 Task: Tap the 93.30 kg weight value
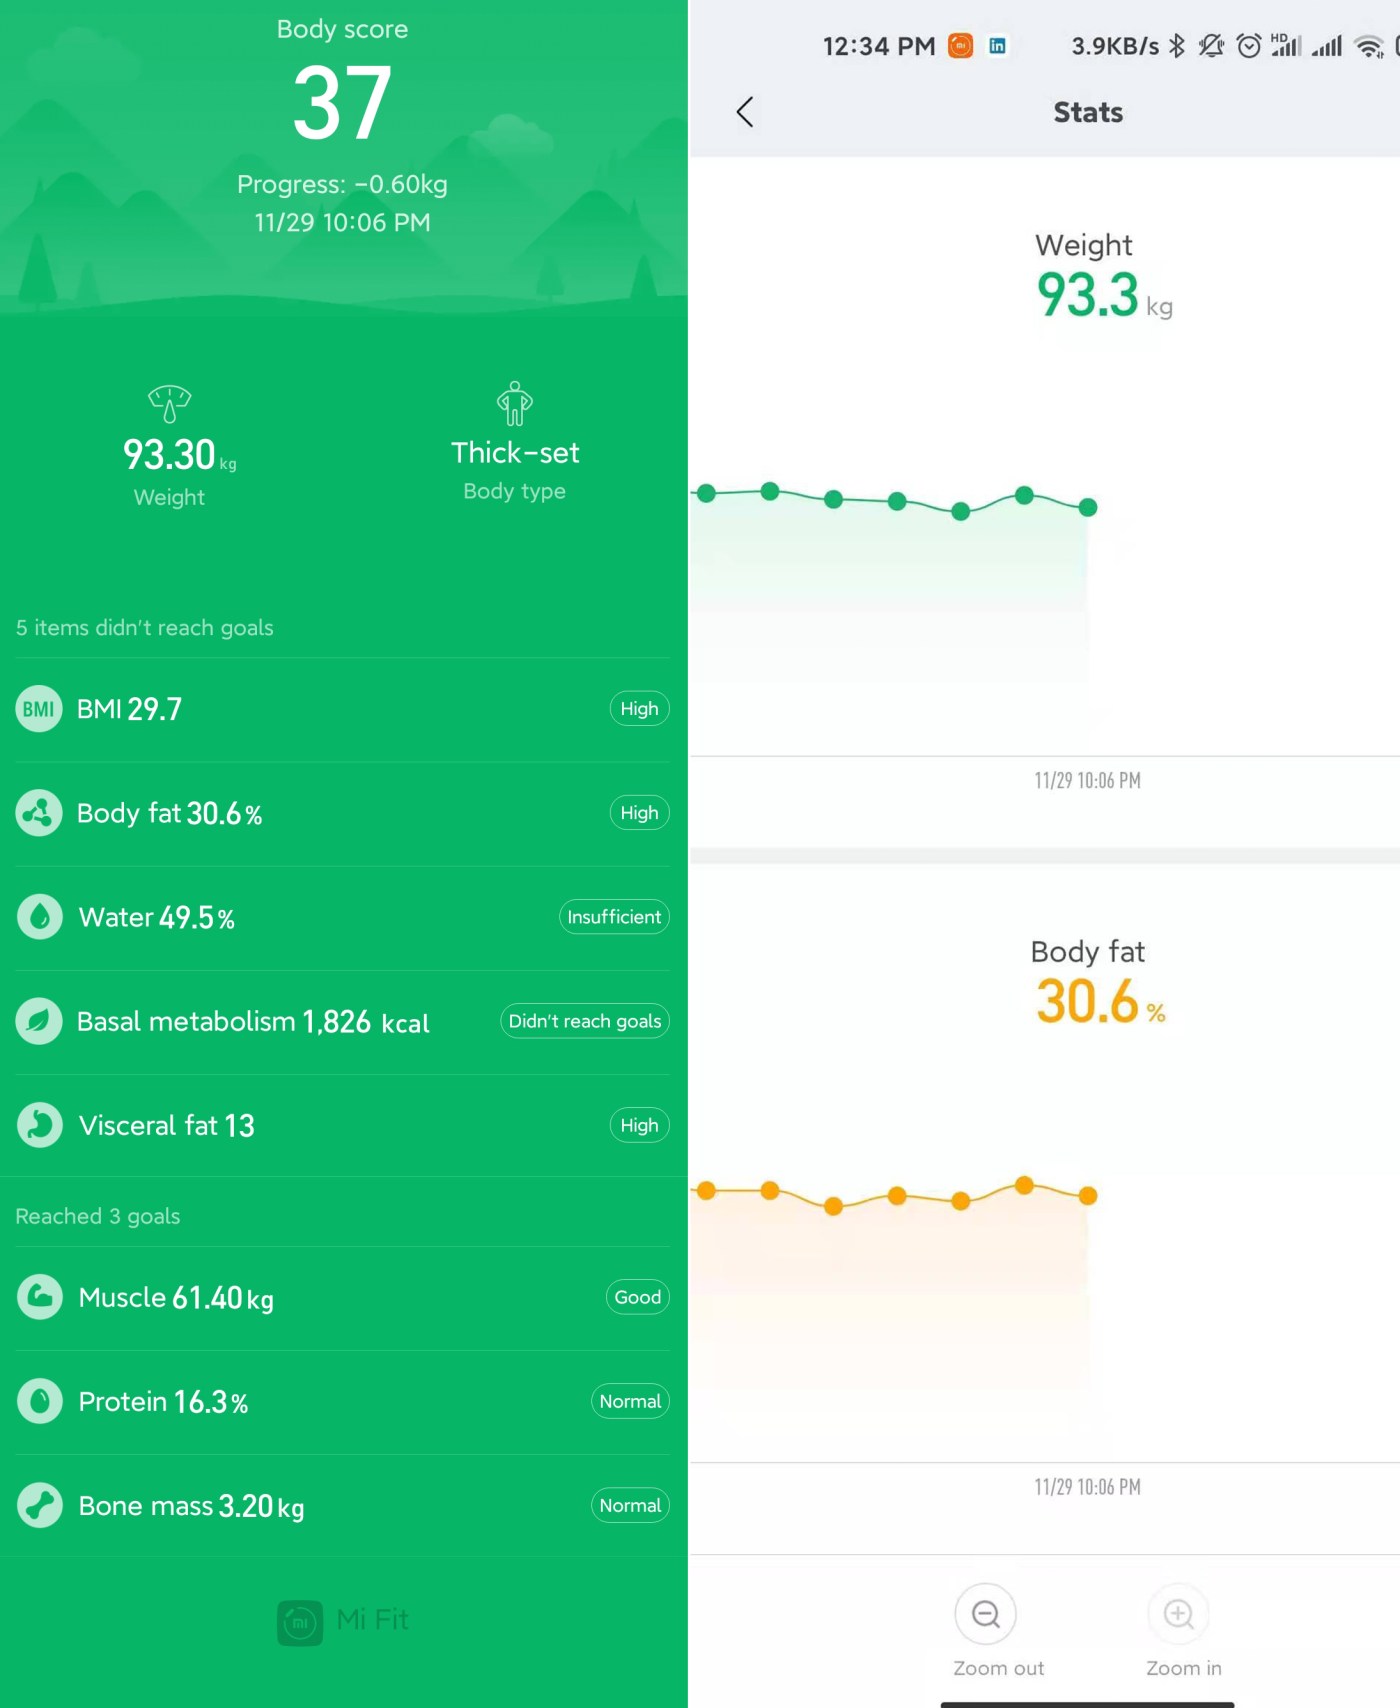(x=179, y=455)
